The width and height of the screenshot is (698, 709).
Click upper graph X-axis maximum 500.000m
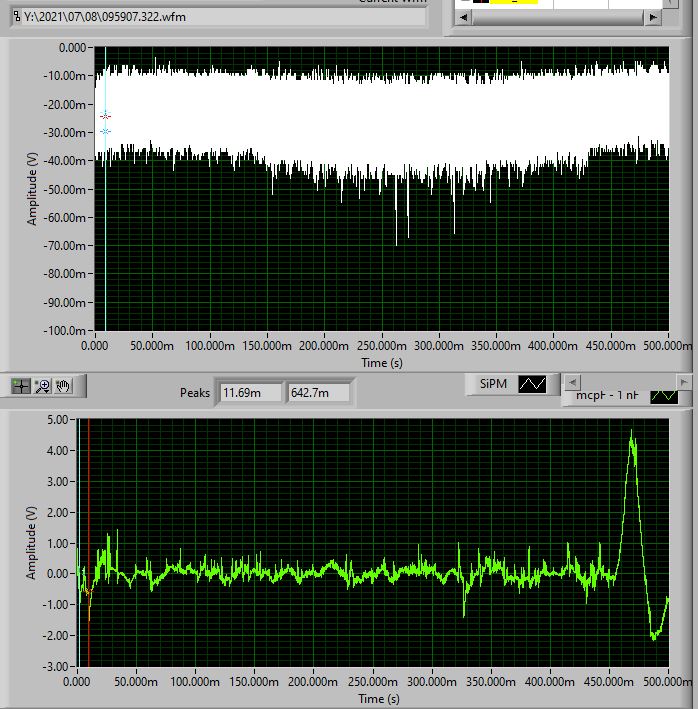(x=667, y=346)
